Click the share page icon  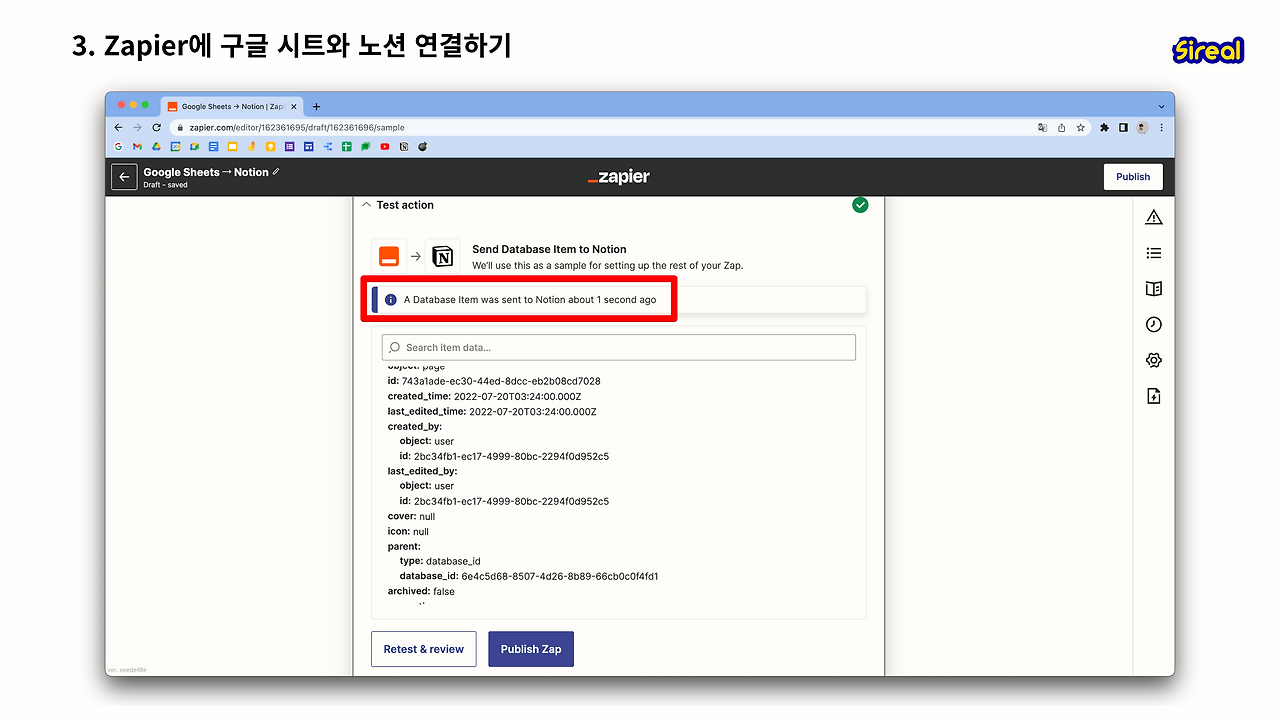[x=1062, y=128]
